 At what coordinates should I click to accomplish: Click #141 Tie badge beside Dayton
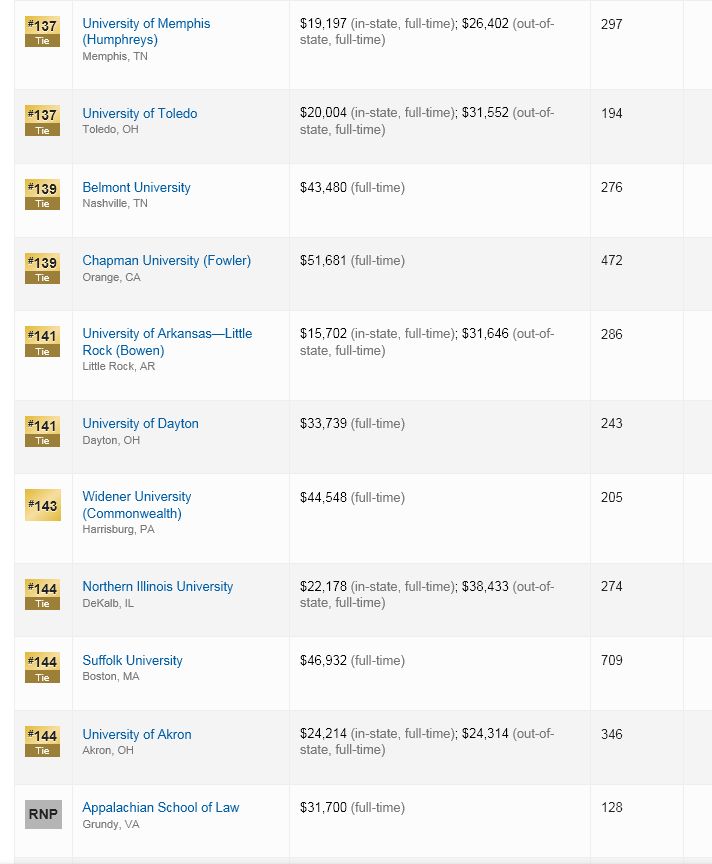42,431
